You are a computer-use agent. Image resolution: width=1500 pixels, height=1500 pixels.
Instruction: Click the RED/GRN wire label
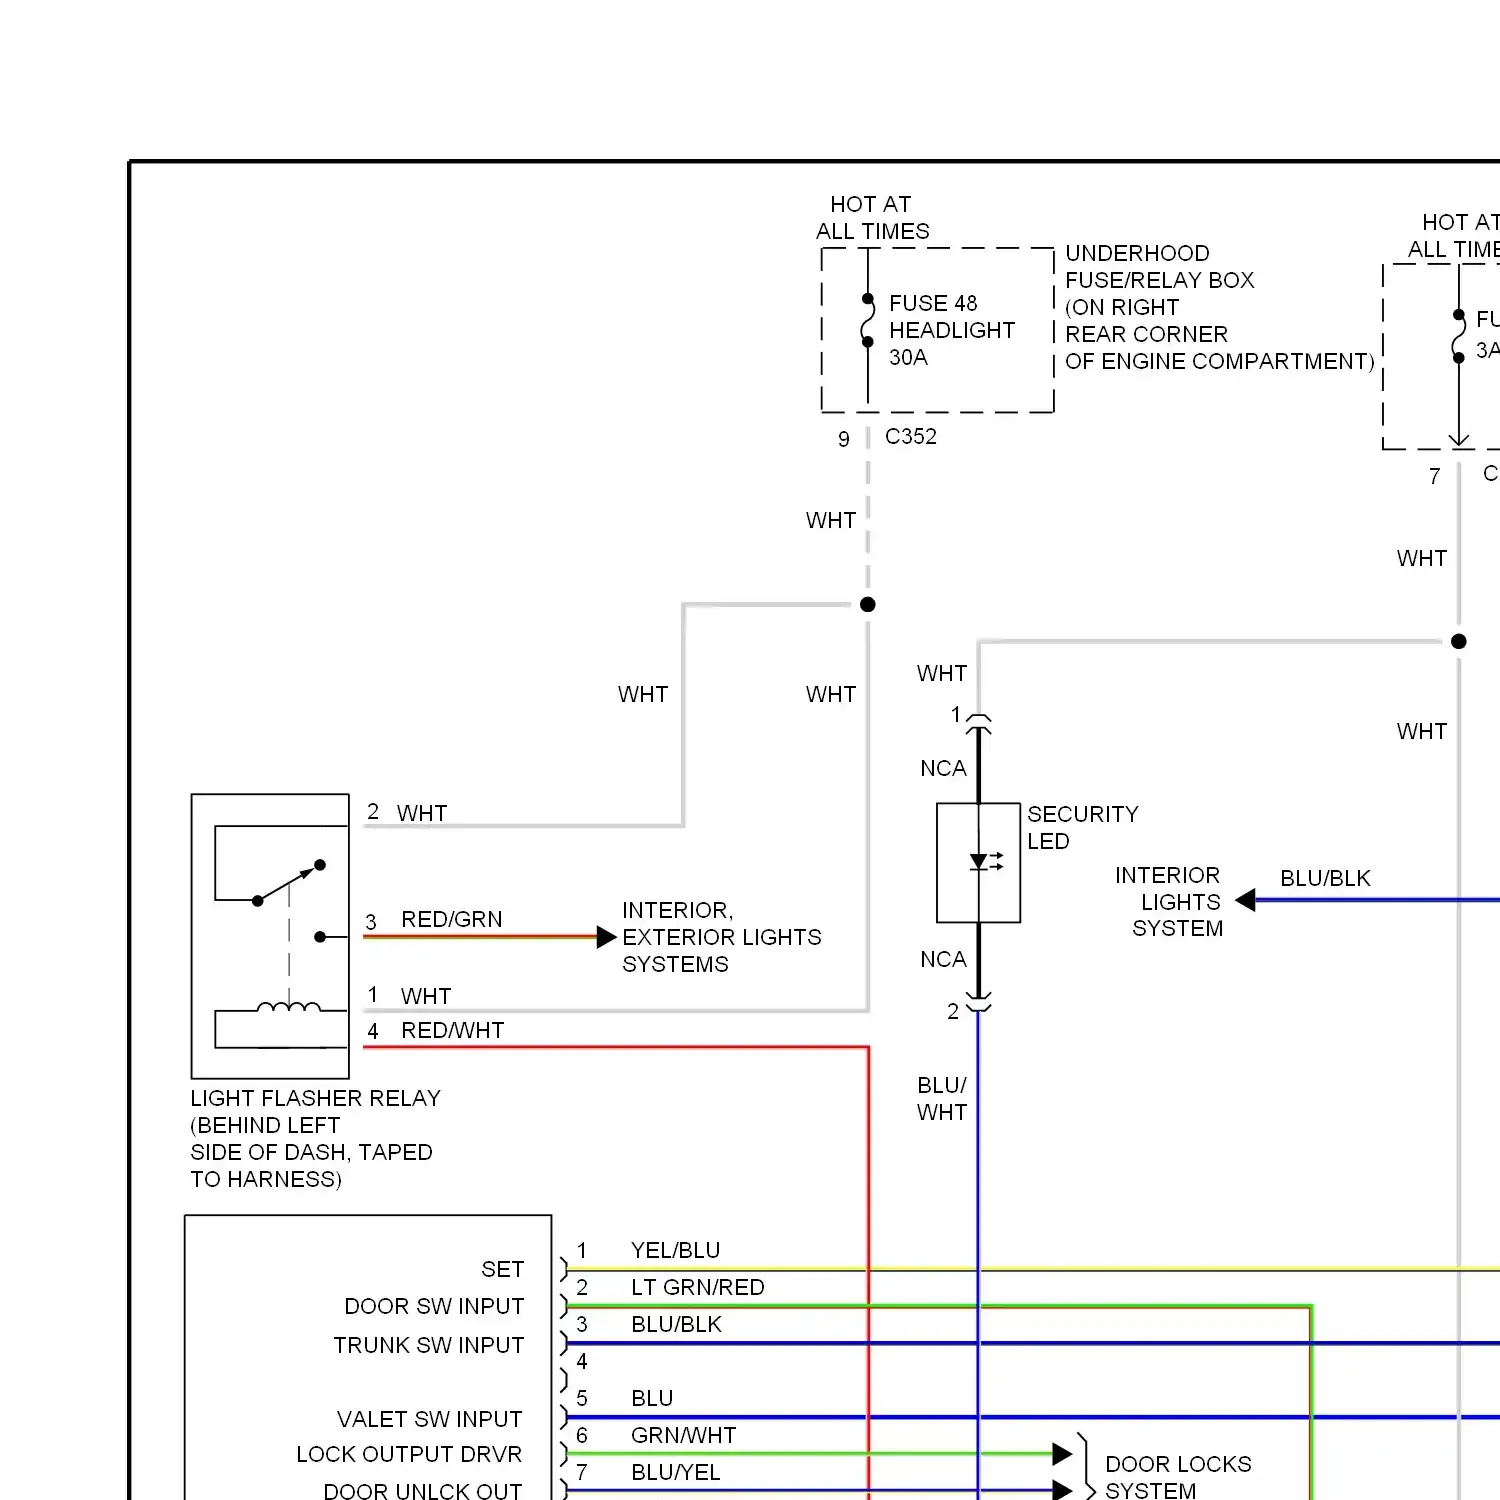452,919
